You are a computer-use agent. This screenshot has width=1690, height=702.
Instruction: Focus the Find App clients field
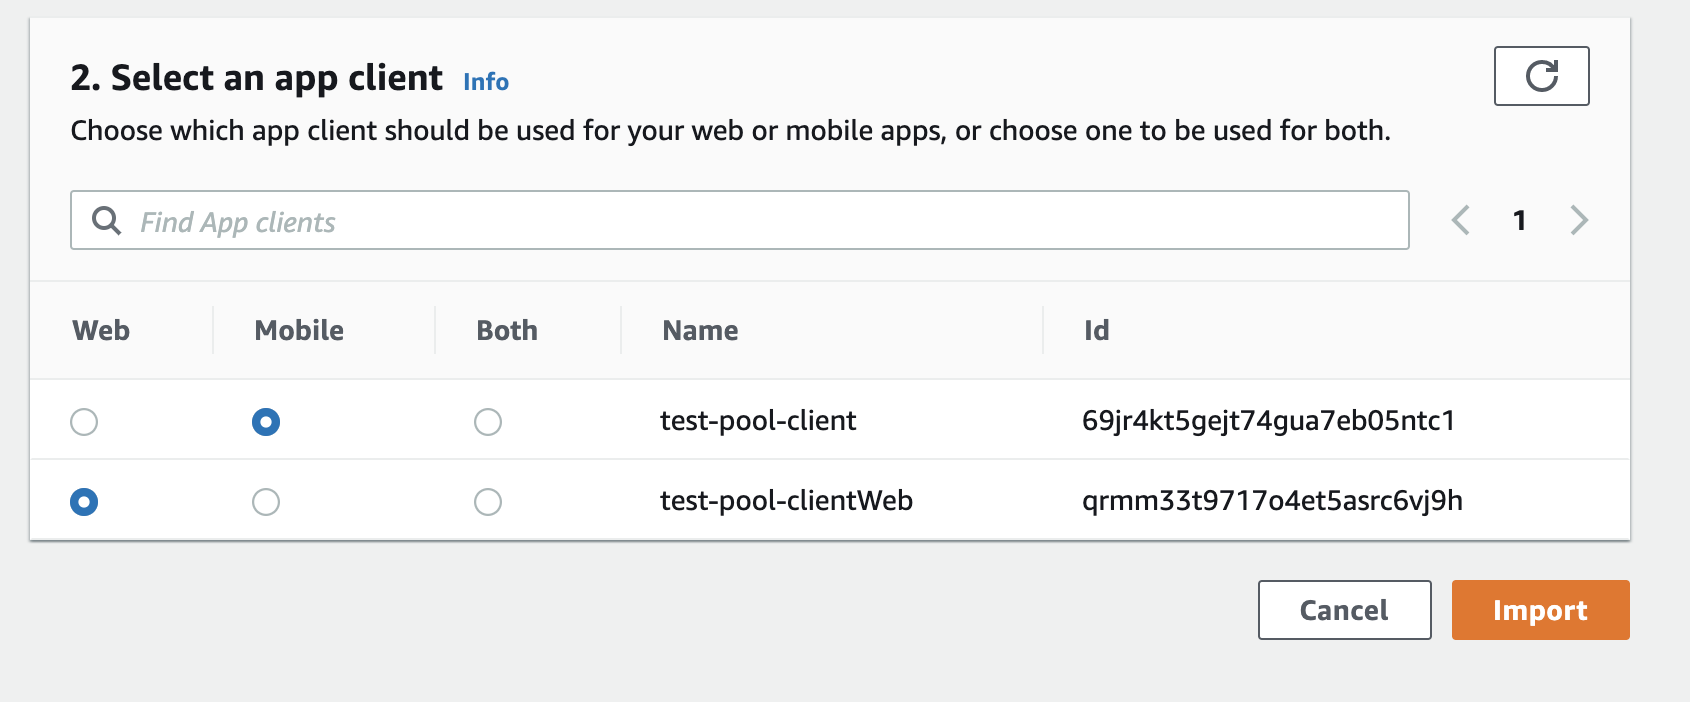tap(740, 220)
